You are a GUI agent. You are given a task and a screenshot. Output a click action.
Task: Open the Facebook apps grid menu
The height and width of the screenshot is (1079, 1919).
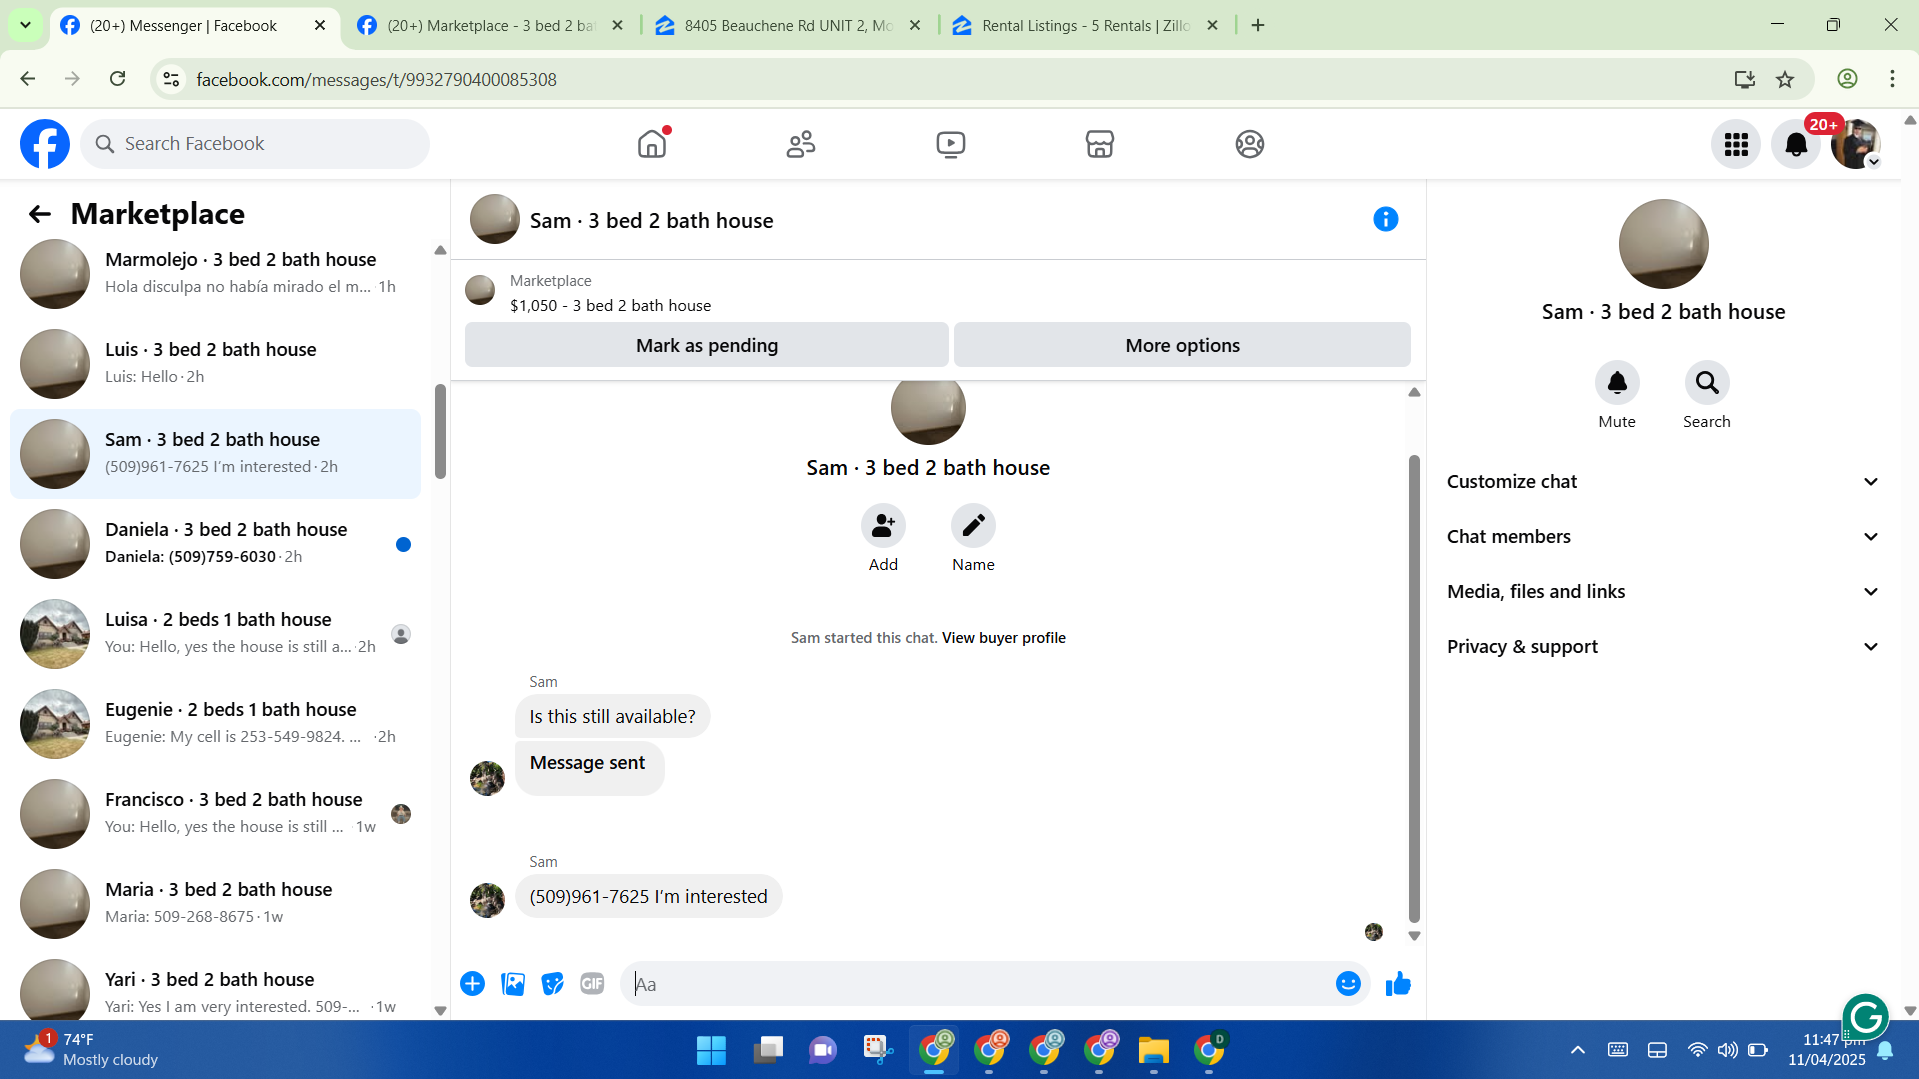click(1736, 145)
